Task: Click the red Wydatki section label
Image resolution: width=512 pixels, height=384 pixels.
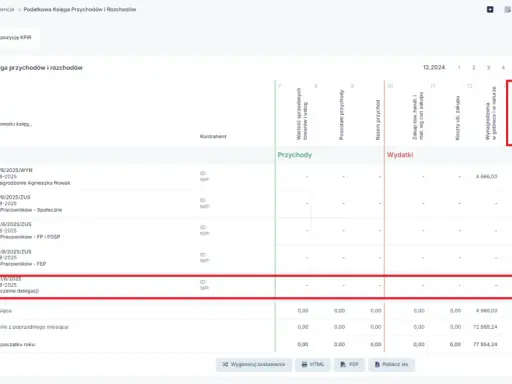Action: pos(400,155)
